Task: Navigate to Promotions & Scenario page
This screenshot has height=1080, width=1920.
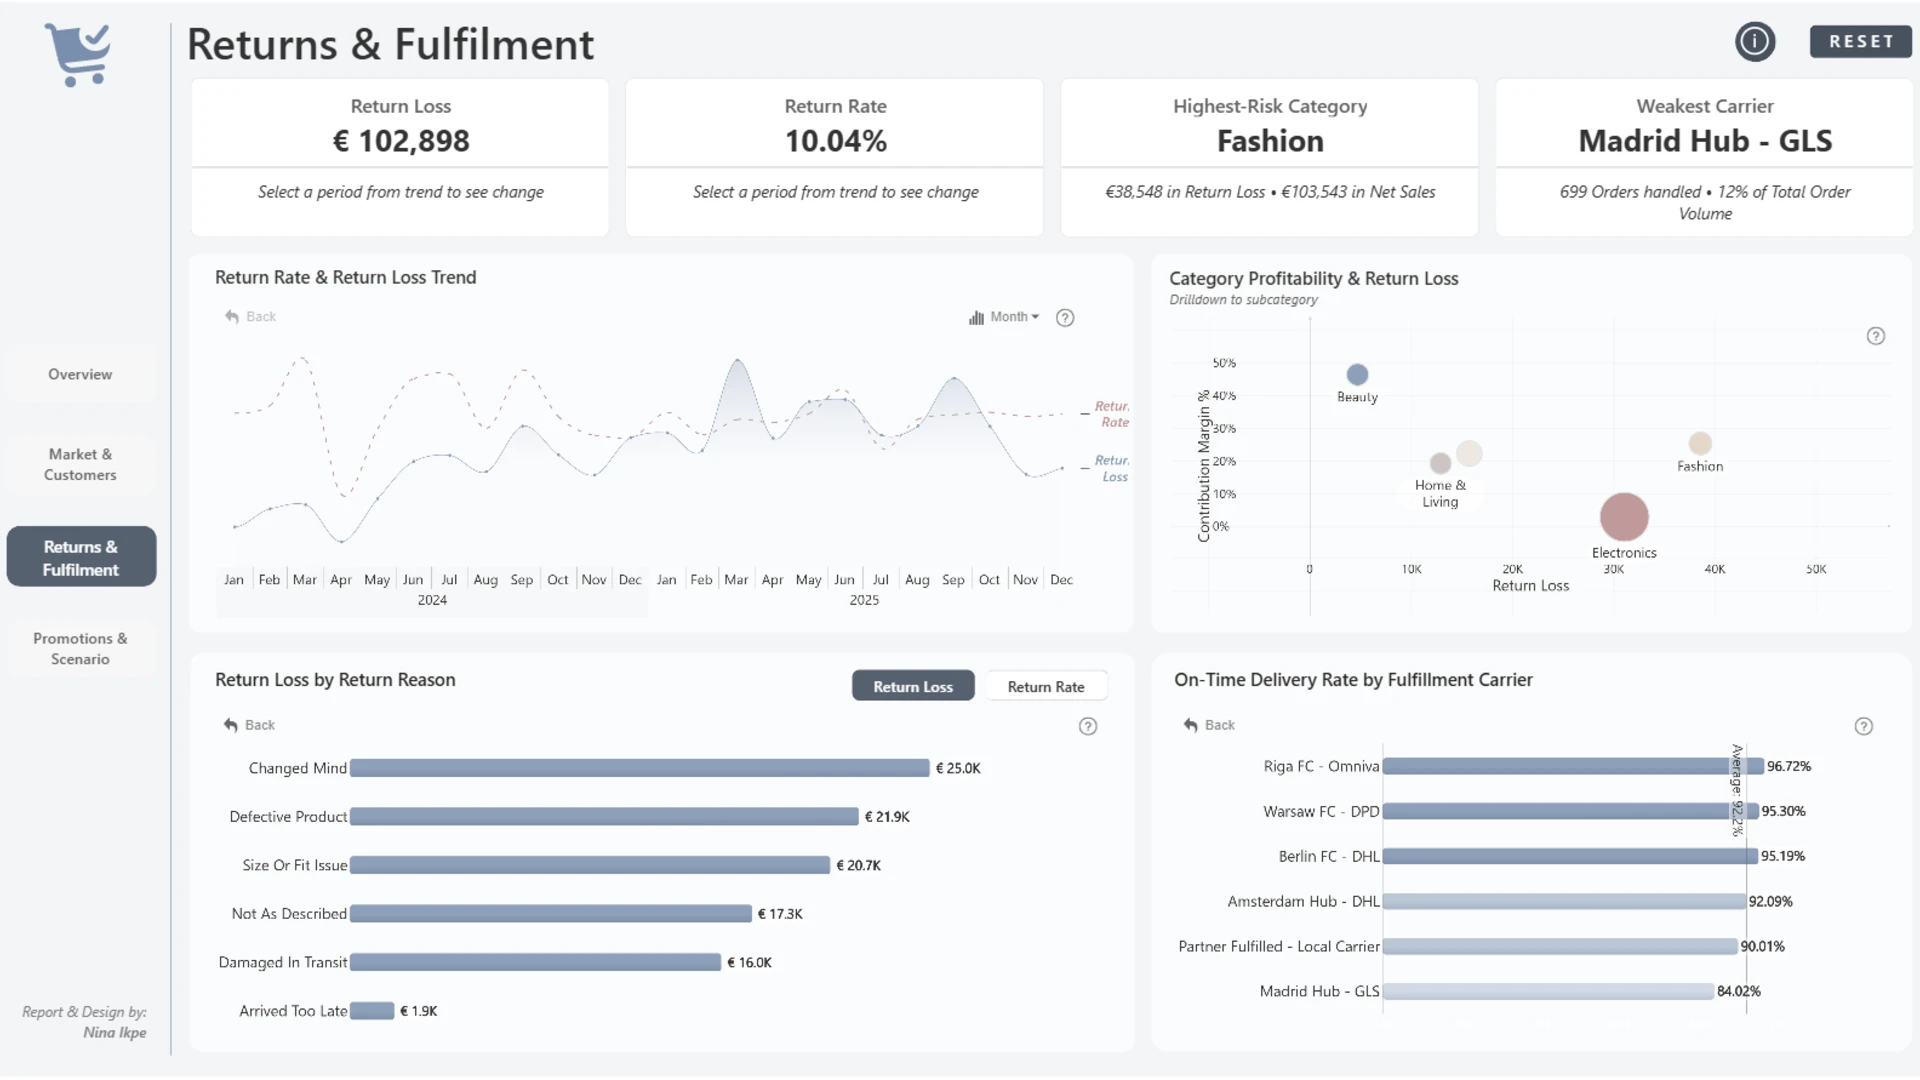Action: pyautogui.click(x=80, y=649)
